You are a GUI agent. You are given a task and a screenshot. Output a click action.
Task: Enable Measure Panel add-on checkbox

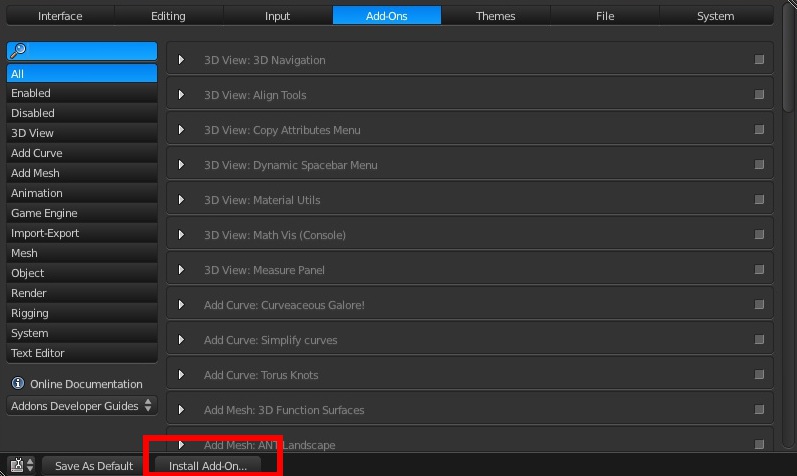[759, 270]
